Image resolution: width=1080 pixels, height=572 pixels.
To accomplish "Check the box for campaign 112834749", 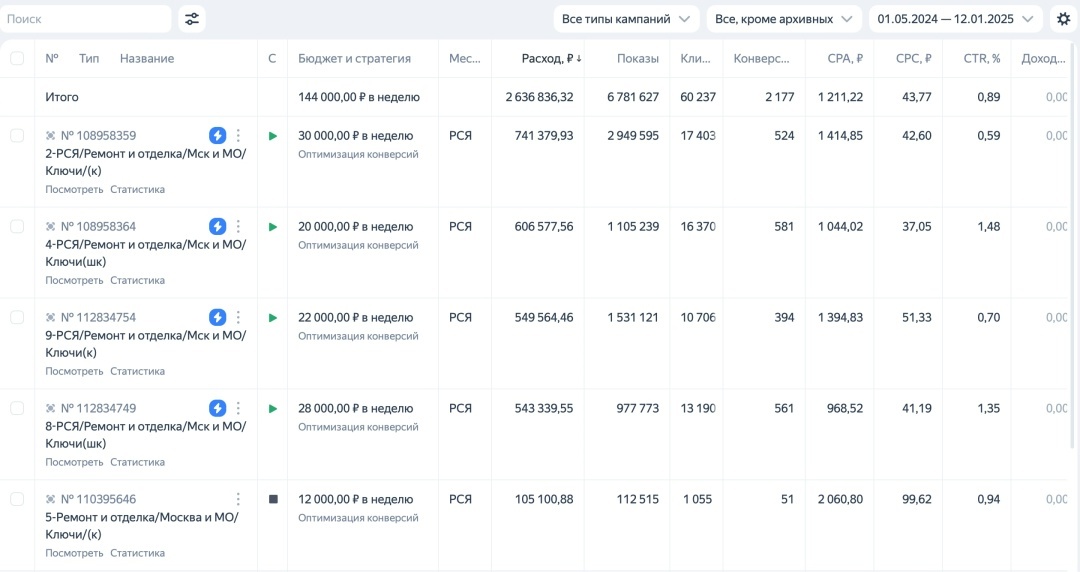I will (x=17, y=409).
